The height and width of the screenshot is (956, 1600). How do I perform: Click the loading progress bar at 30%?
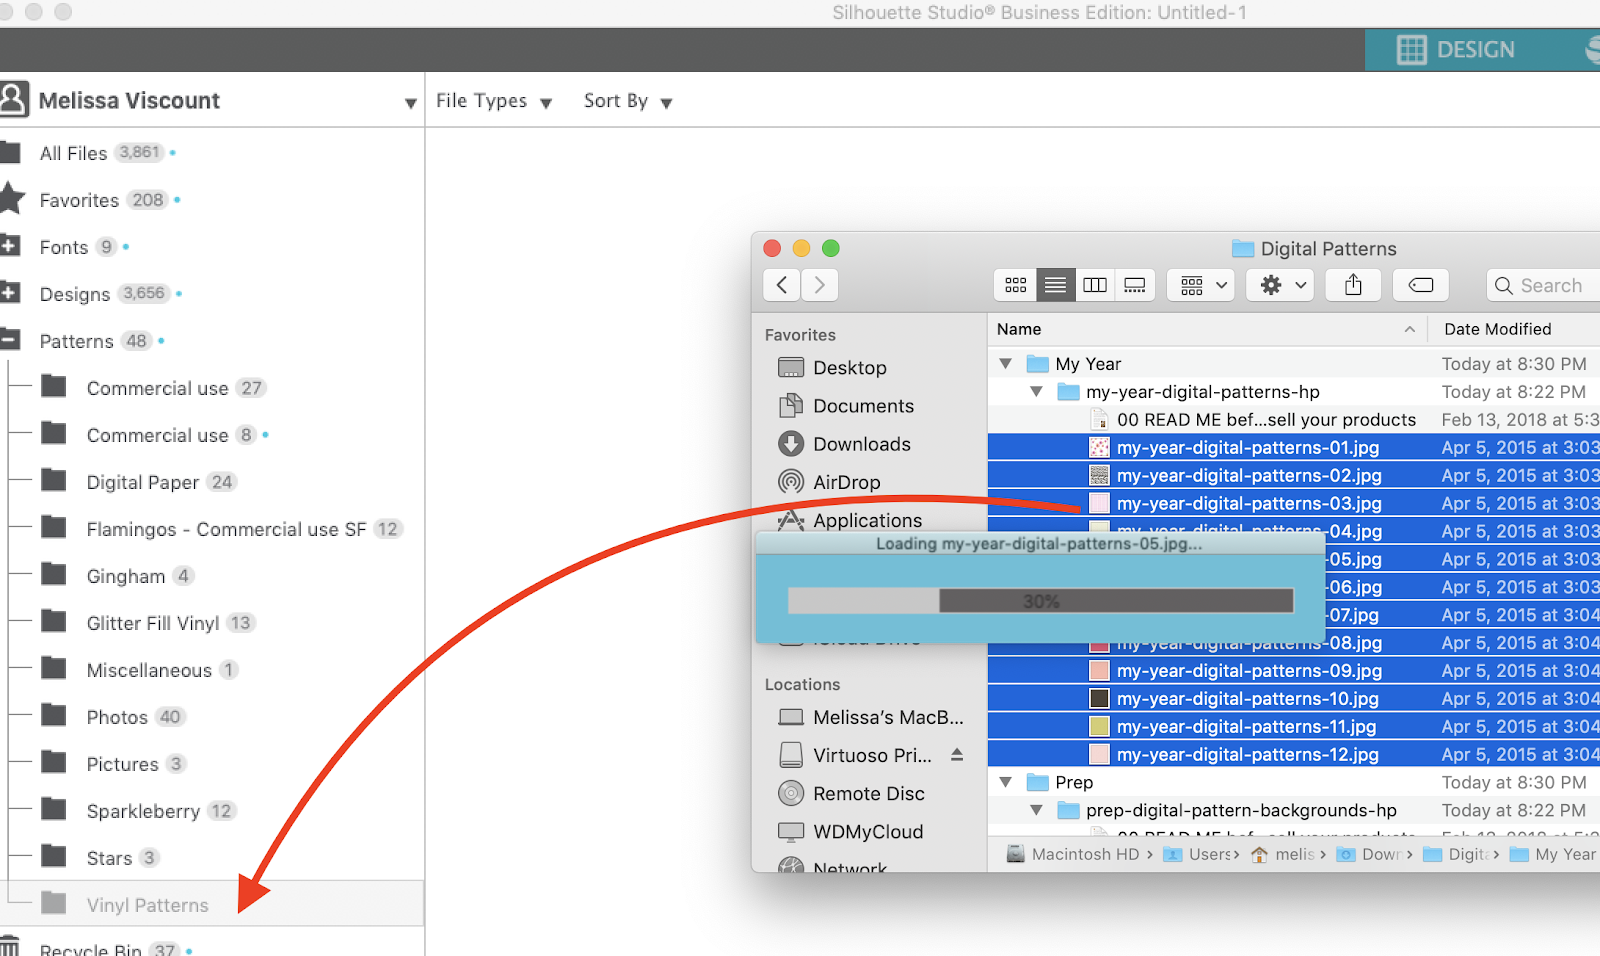click(x=1040, y=600)
